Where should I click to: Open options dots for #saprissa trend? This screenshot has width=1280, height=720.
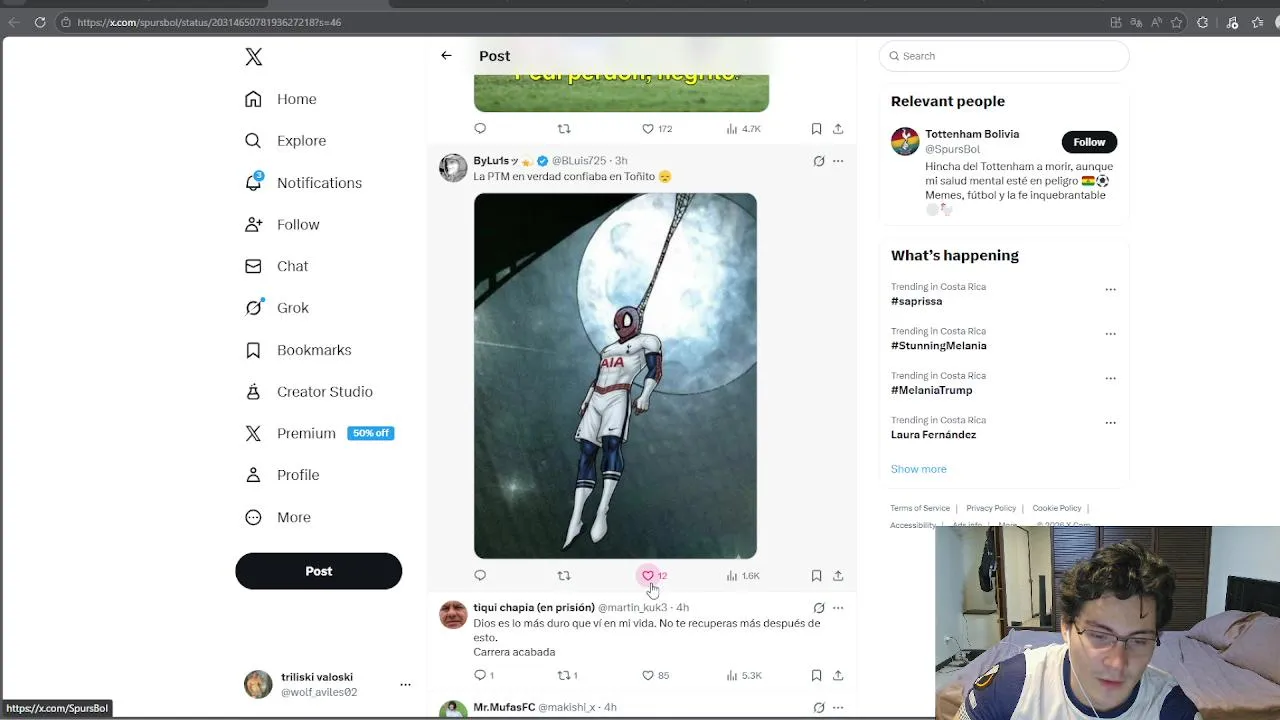(1110, 289)
